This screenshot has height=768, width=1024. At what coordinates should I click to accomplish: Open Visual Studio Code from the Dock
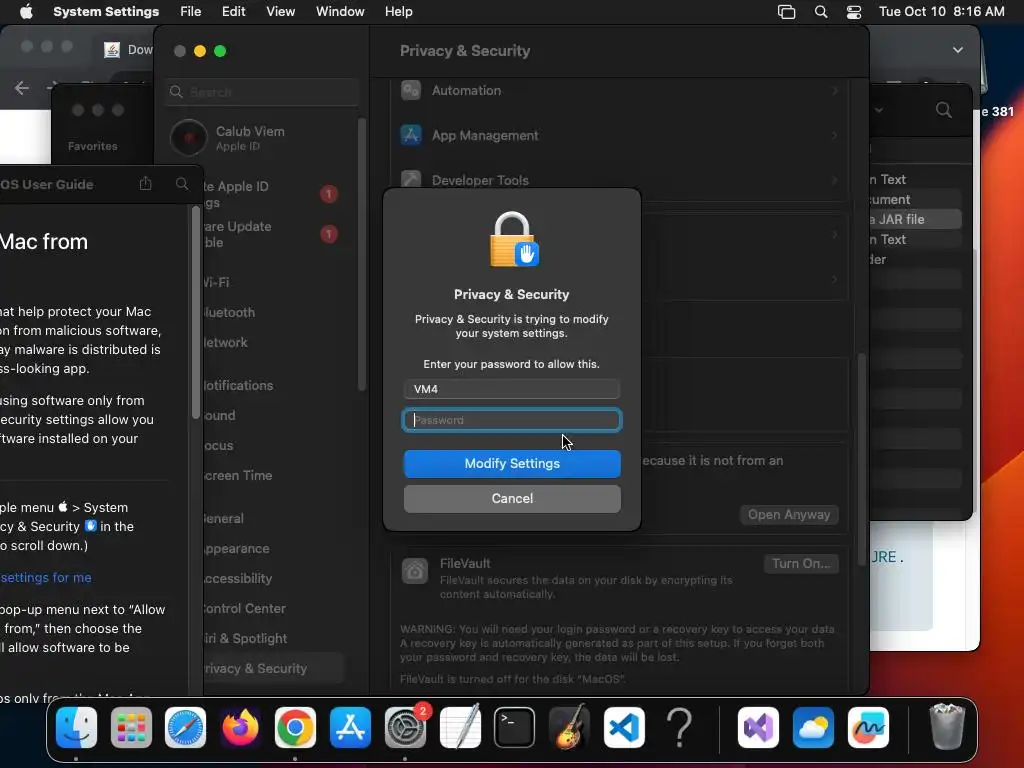(x=624, y=727)
